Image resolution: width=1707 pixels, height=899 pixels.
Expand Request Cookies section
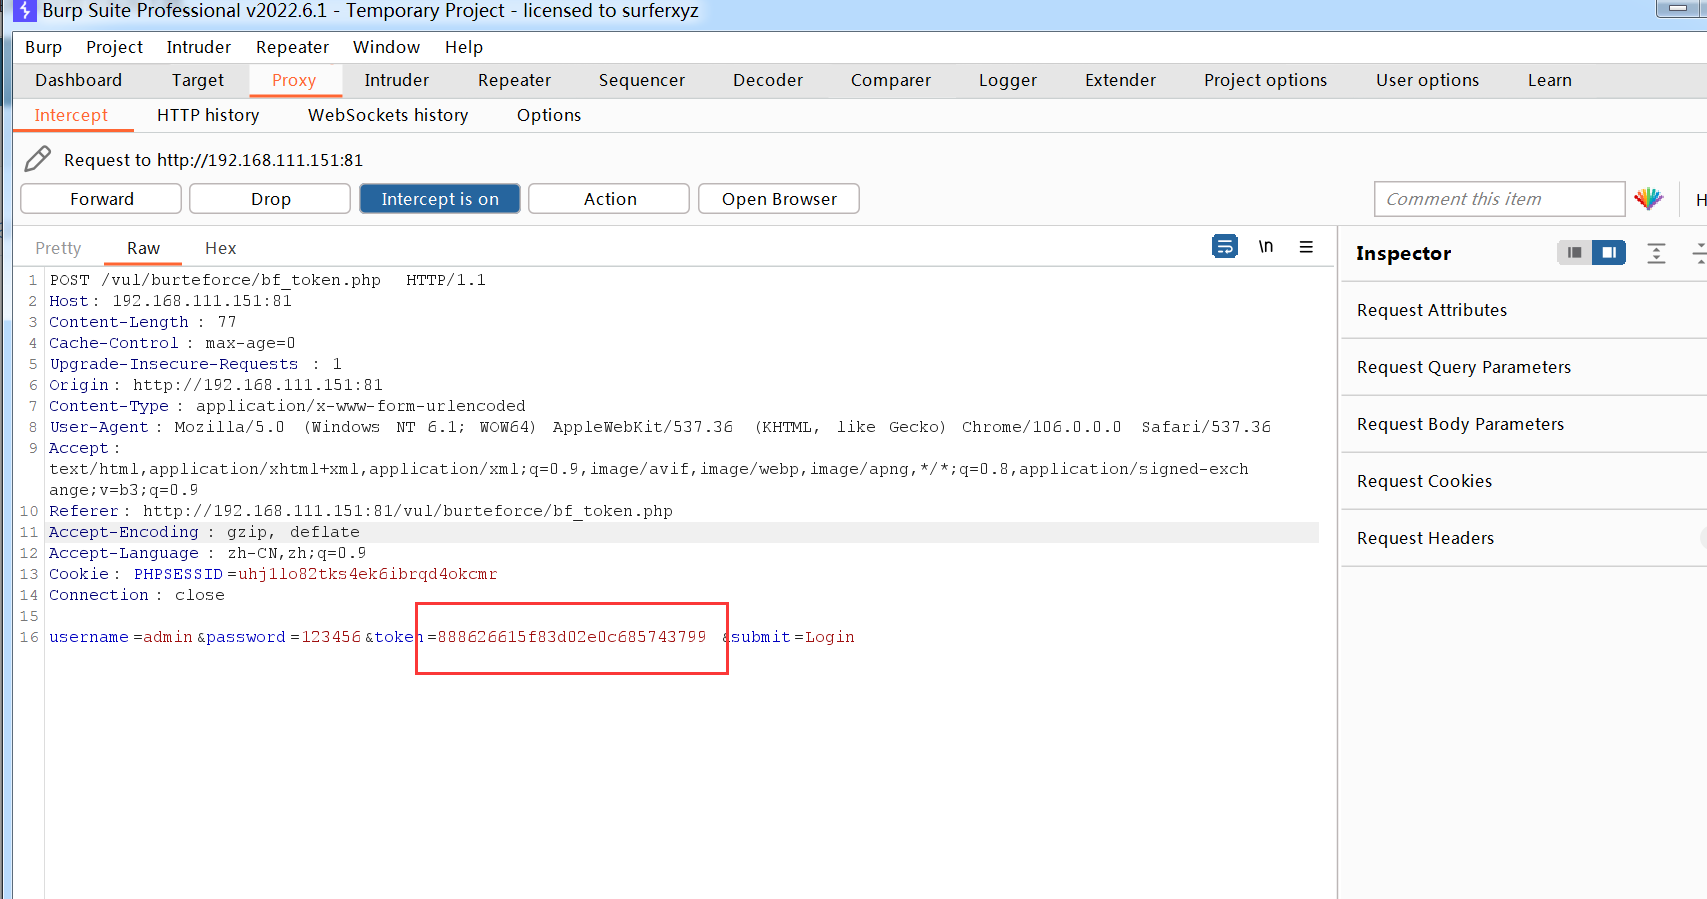(1423, 481)
